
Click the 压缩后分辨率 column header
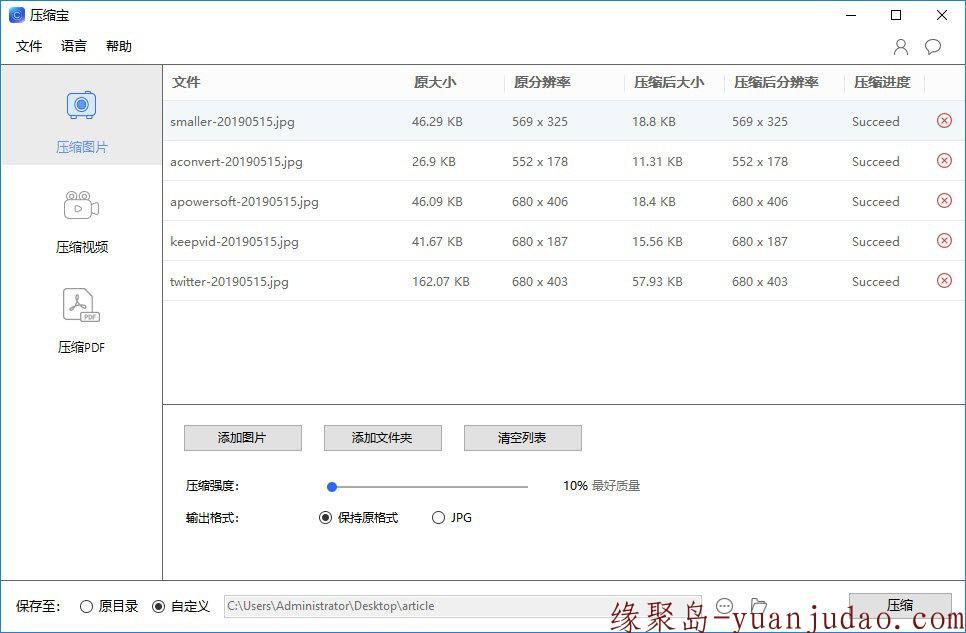[x=776, y=82]
